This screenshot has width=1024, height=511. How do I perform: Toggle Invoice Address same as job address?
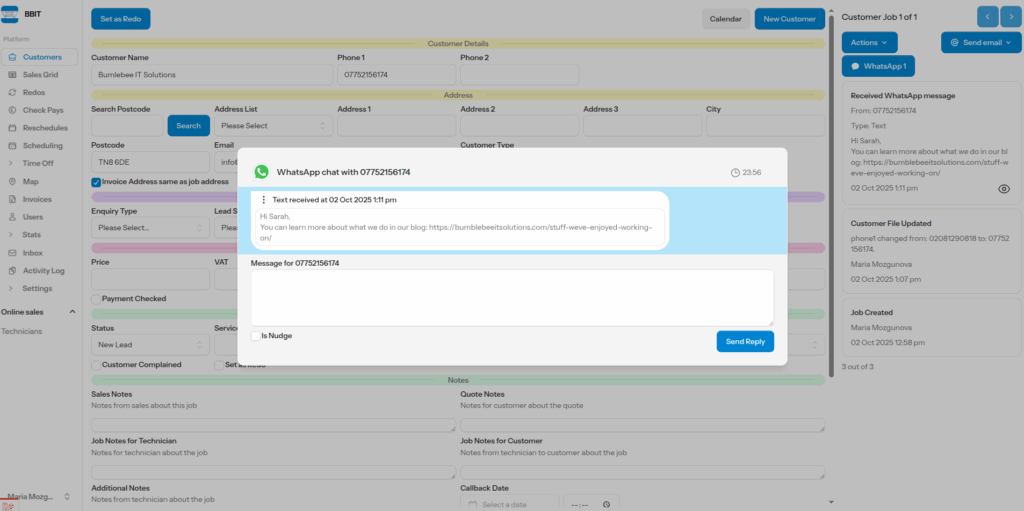click(96, 182)
